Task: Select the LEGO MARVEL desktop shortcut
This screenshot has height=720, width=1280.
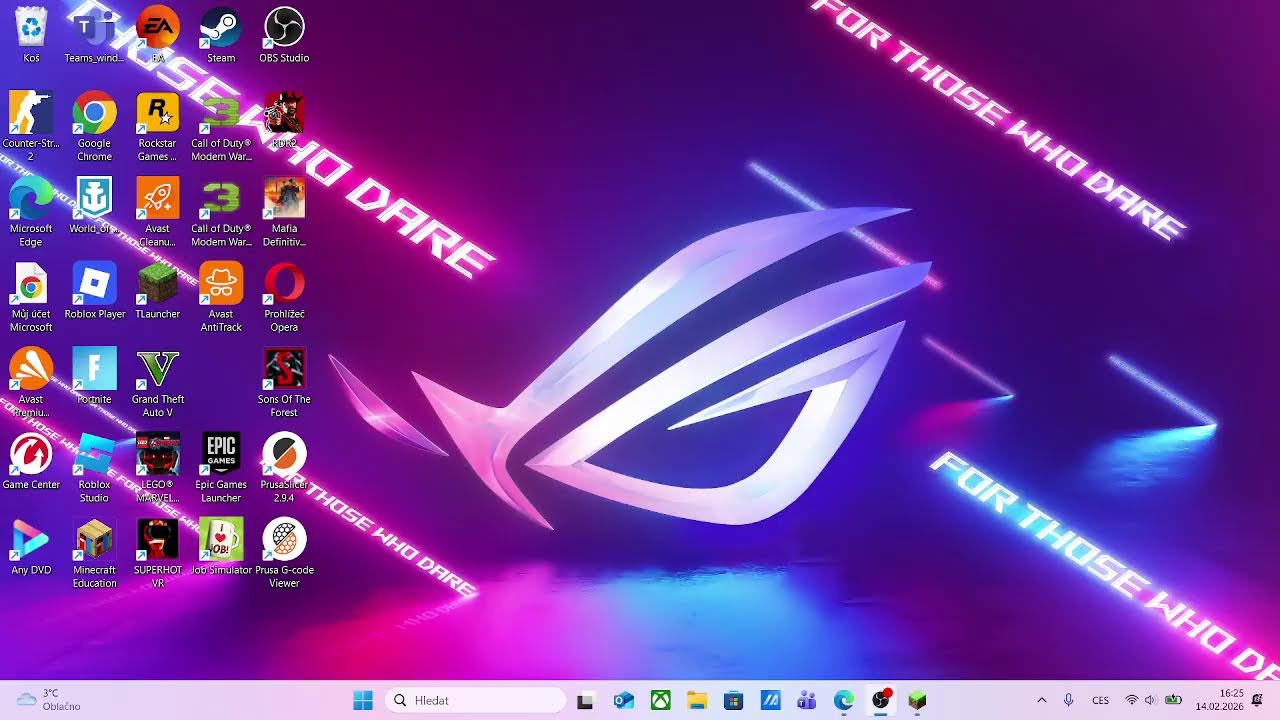Action: (x=158, y=468)
